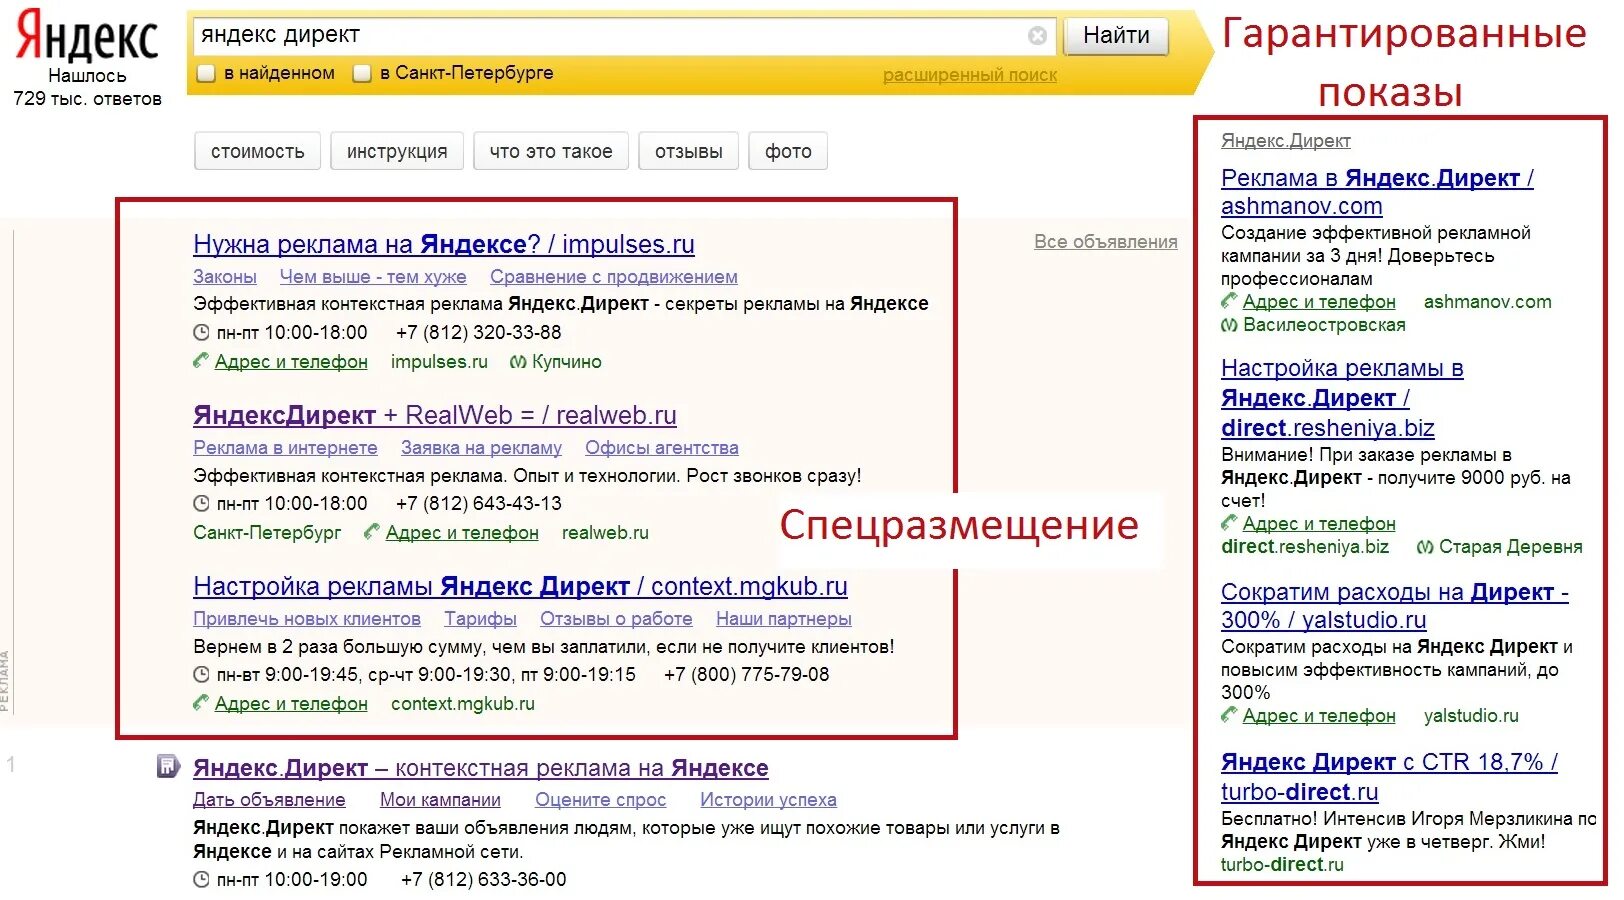Image resolution: width=1624 pixels, height=900 pixels.
Task: Clear the search field with the X icon
Action: click(1038, 36)
